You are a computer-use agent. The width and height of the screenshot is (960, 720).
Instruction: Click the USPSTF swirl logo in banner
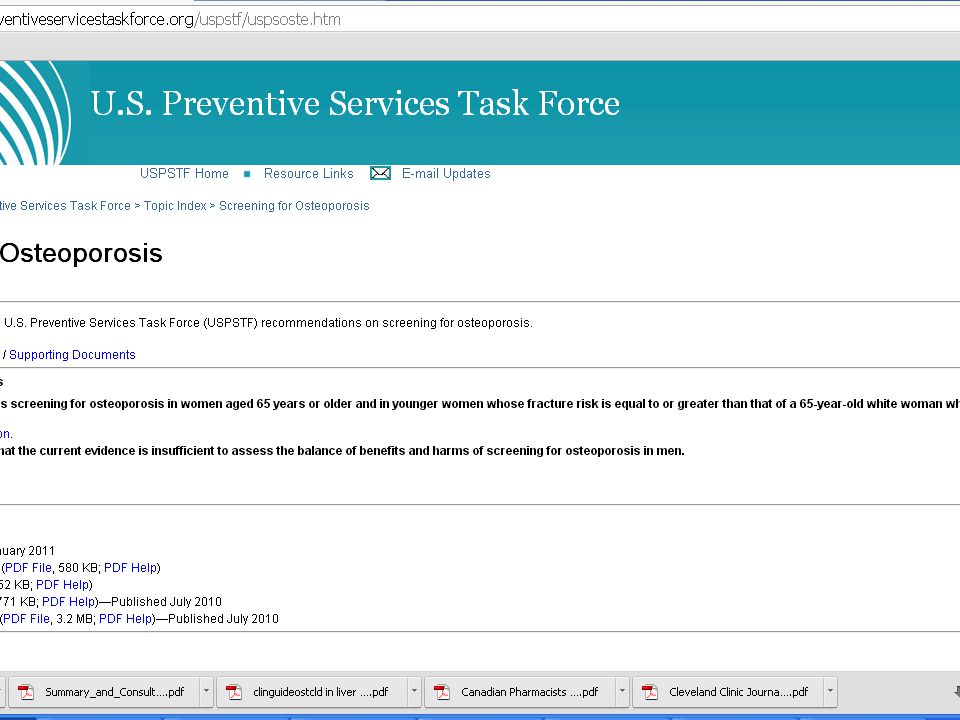coord(35,113)
